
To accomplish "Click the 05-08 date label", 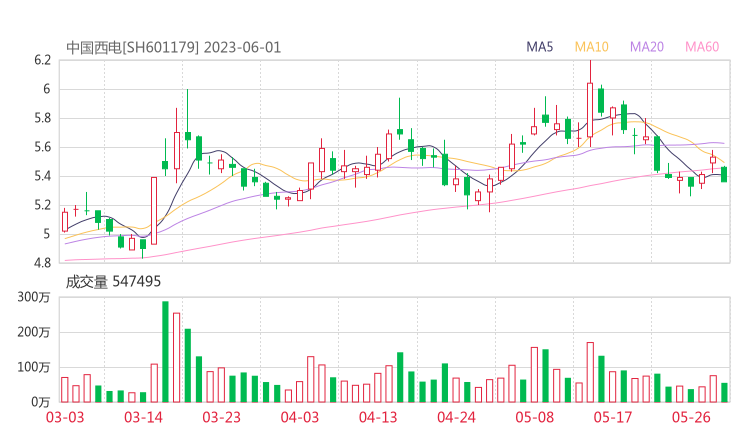I will click(534, 417).
